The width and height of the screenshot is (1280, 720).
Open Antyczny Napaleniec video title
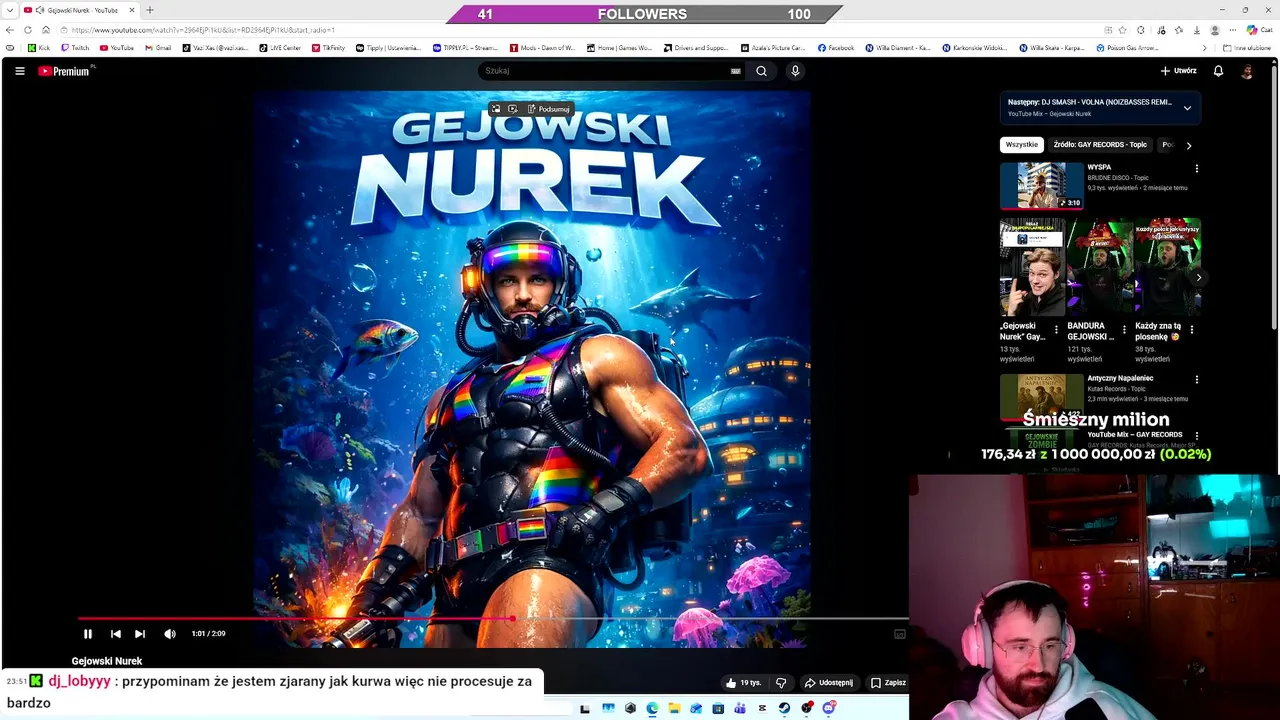(1120, 378)
